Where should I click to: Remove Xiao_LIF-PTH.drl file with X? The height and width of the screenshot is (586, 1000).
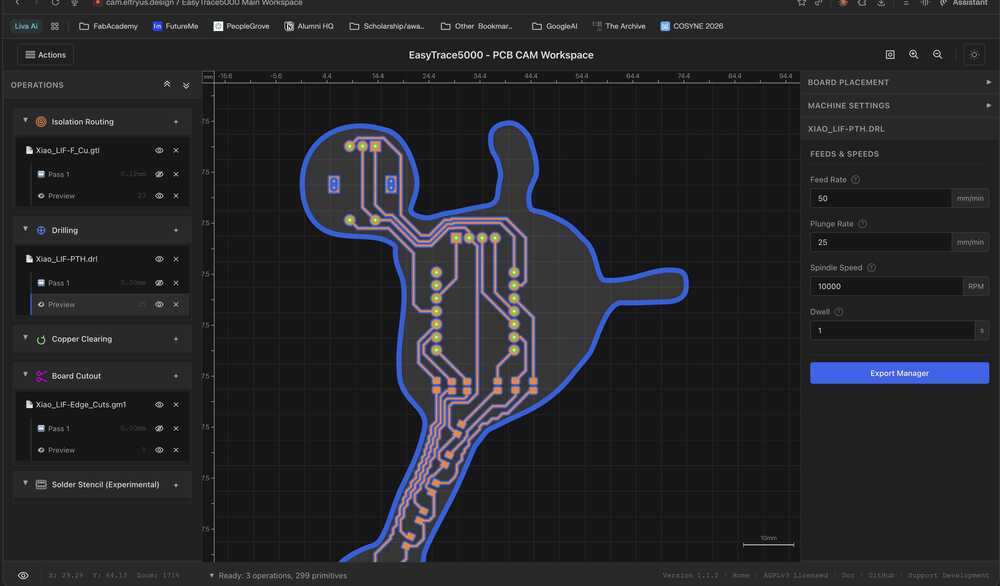176,259
